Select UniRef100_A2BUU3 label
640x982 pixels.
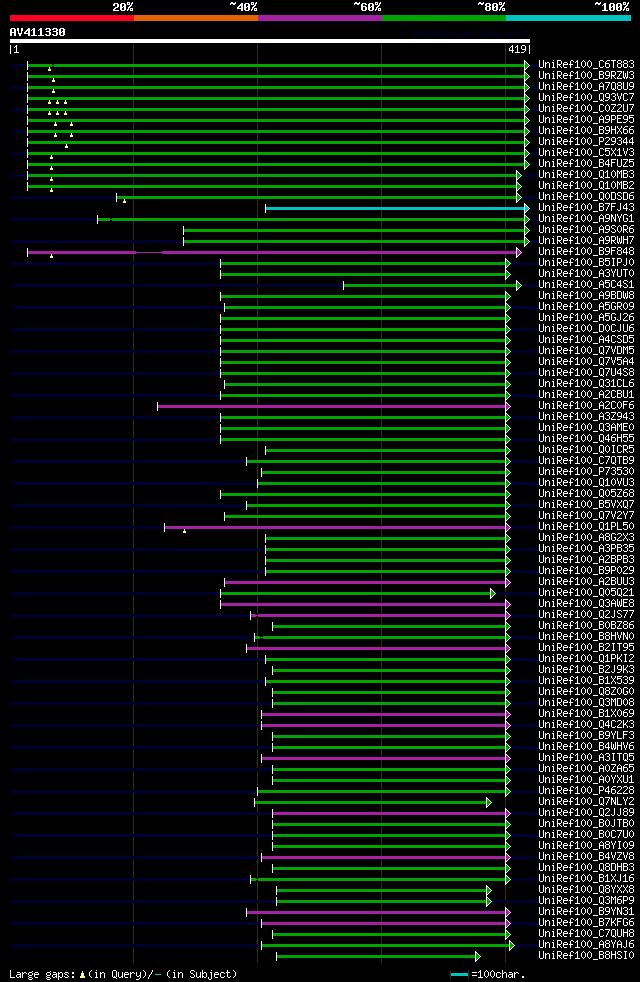click(586, 582)
